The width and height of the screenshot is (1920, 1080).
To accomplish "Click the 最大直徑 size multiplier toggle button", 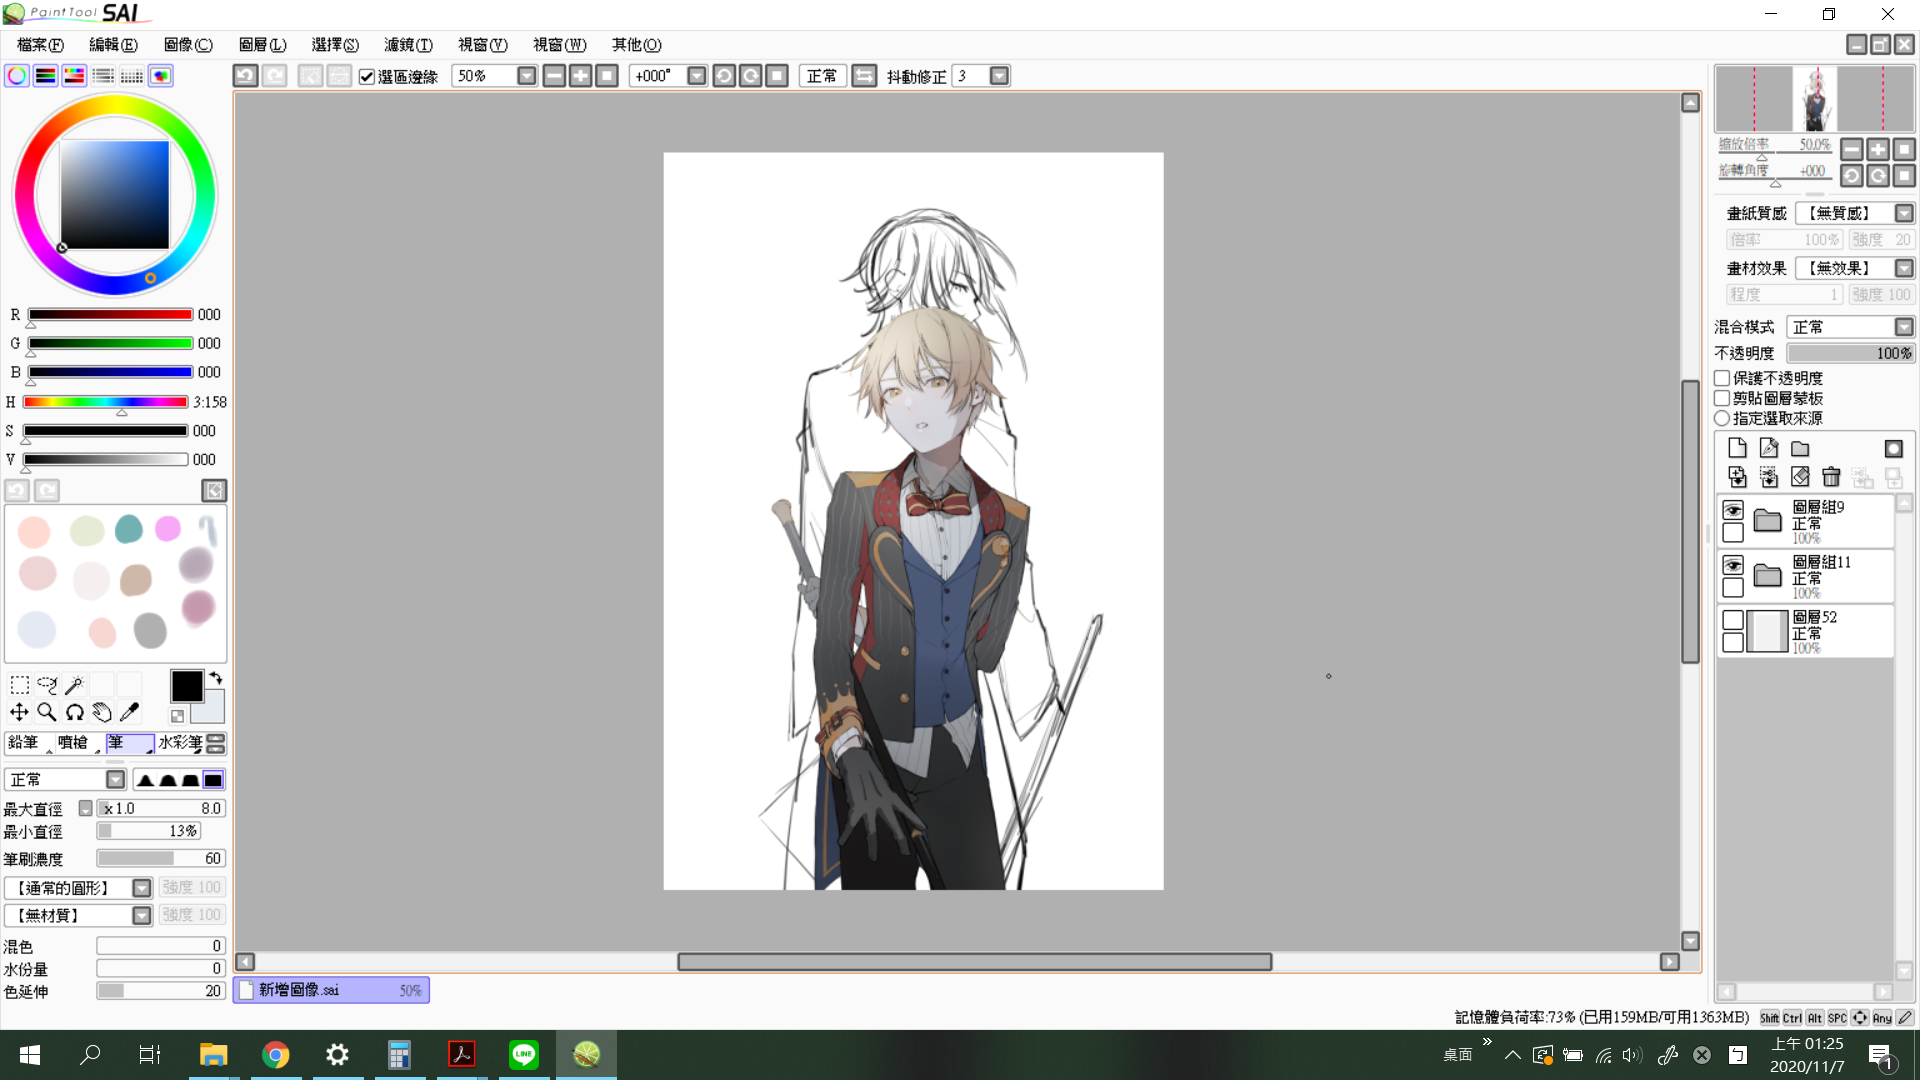I will pos(85,808).
